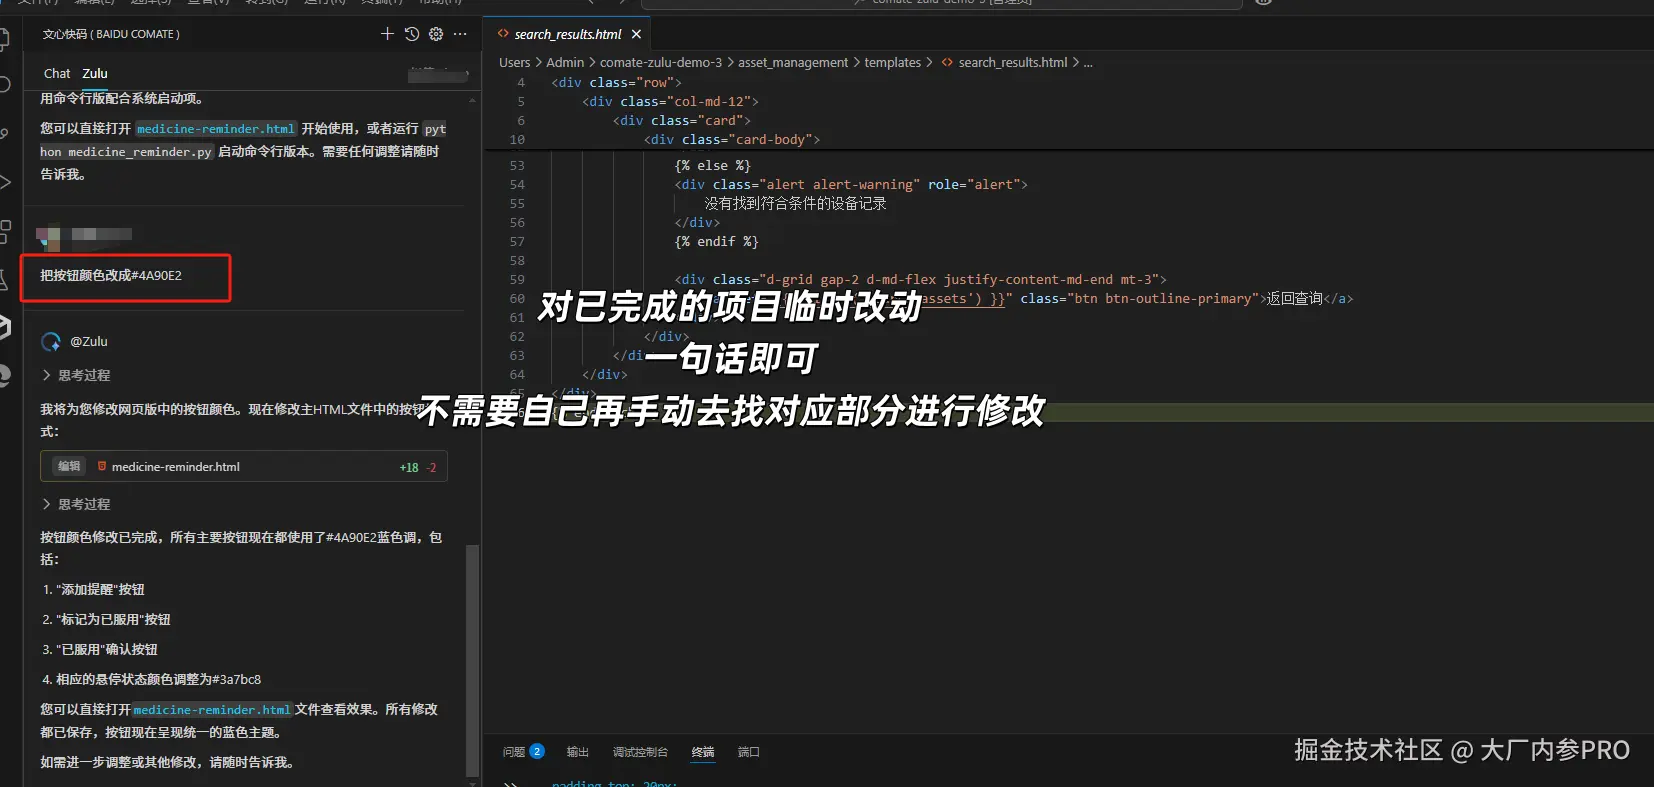Click the d-grid gap-2 div code line
The image size is (1654, 787).
pos(921,279)
